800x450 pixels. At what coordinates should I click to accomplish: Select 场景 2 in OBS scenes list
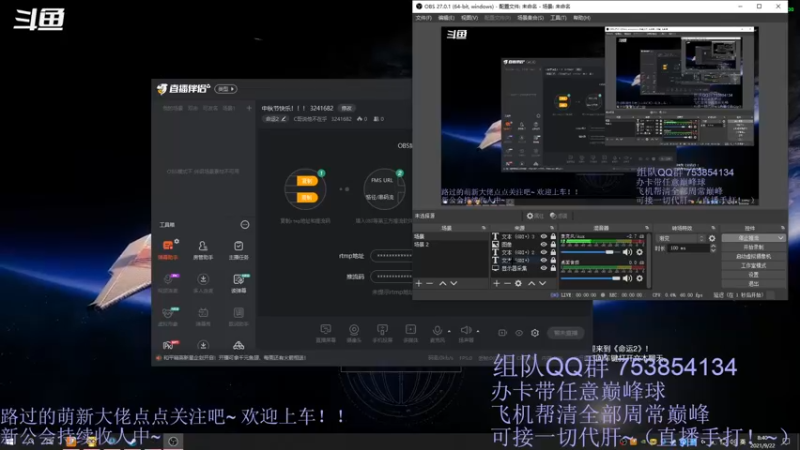(x=450, y=244)
